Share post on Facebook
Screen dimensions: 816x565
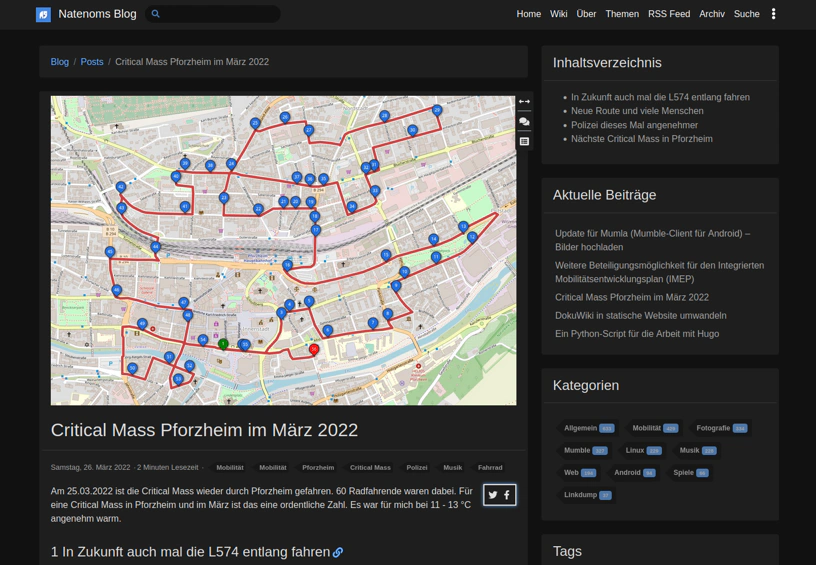tap(507, 495)
